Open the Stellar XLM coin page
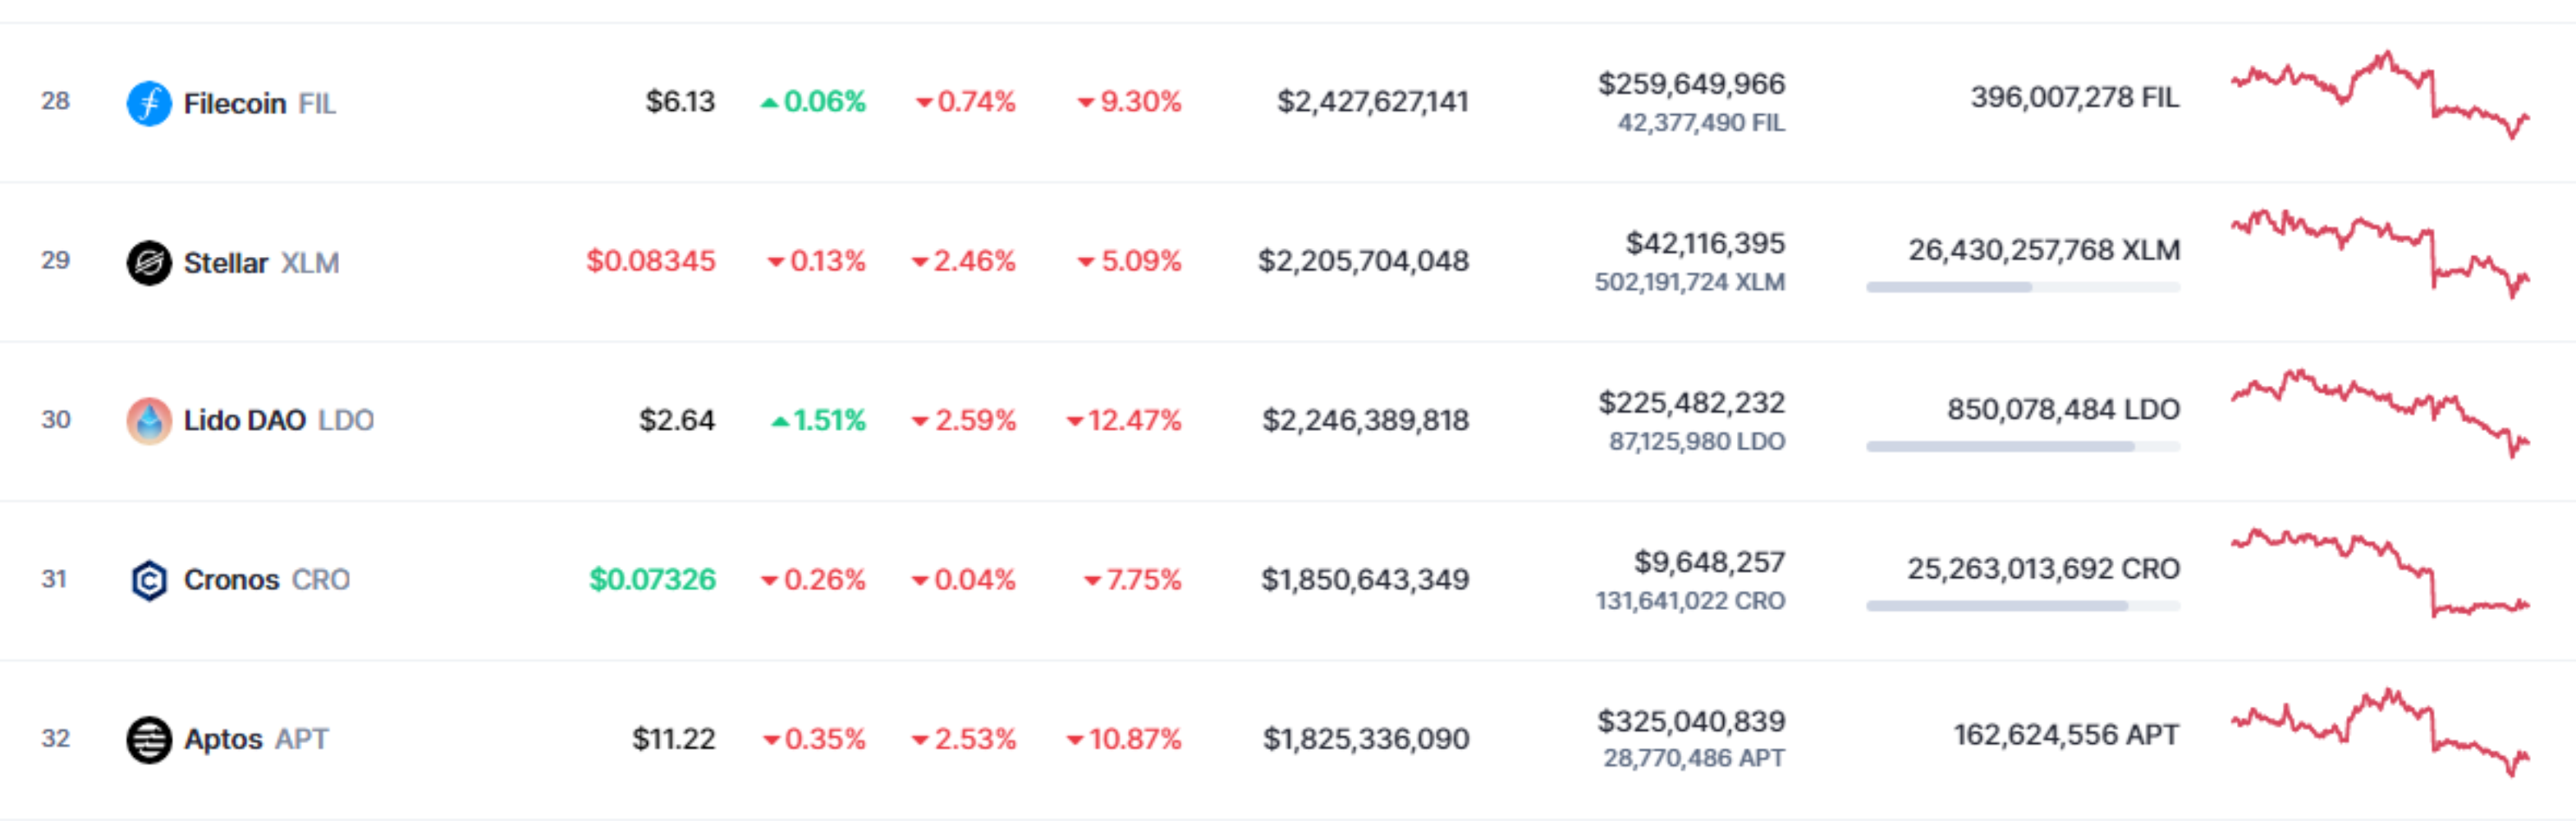The width and height of the screenshot is (2576, 821). [261, 263]
